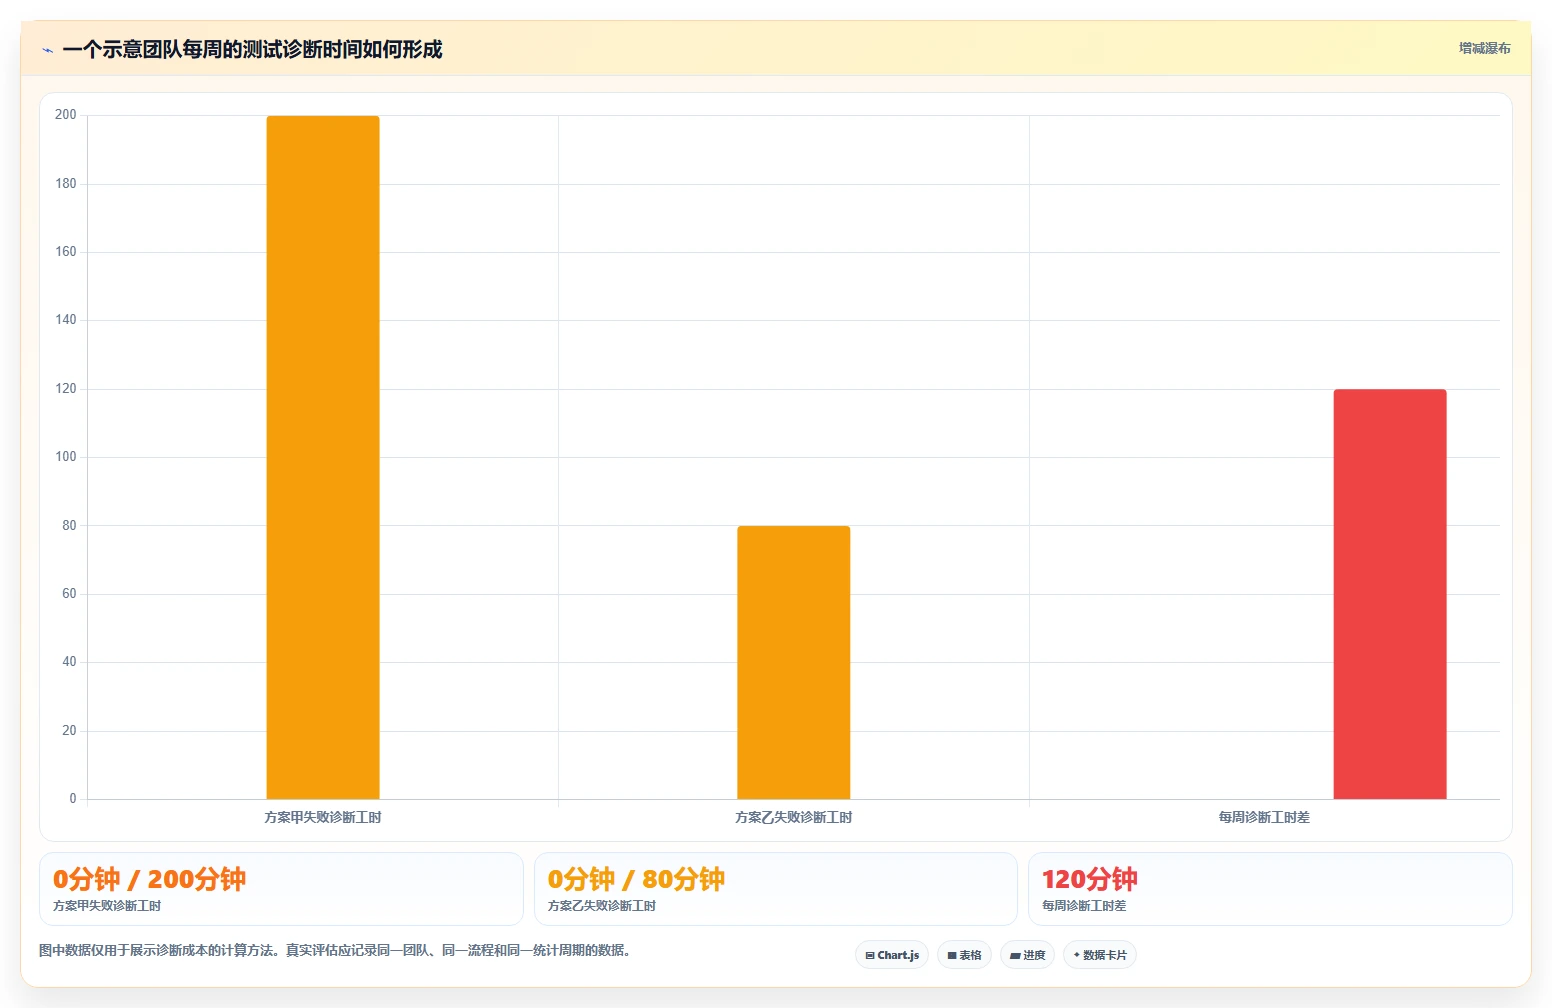Click the orange 方案乙失败诊断工时 bar

click(x=794, y=662)
